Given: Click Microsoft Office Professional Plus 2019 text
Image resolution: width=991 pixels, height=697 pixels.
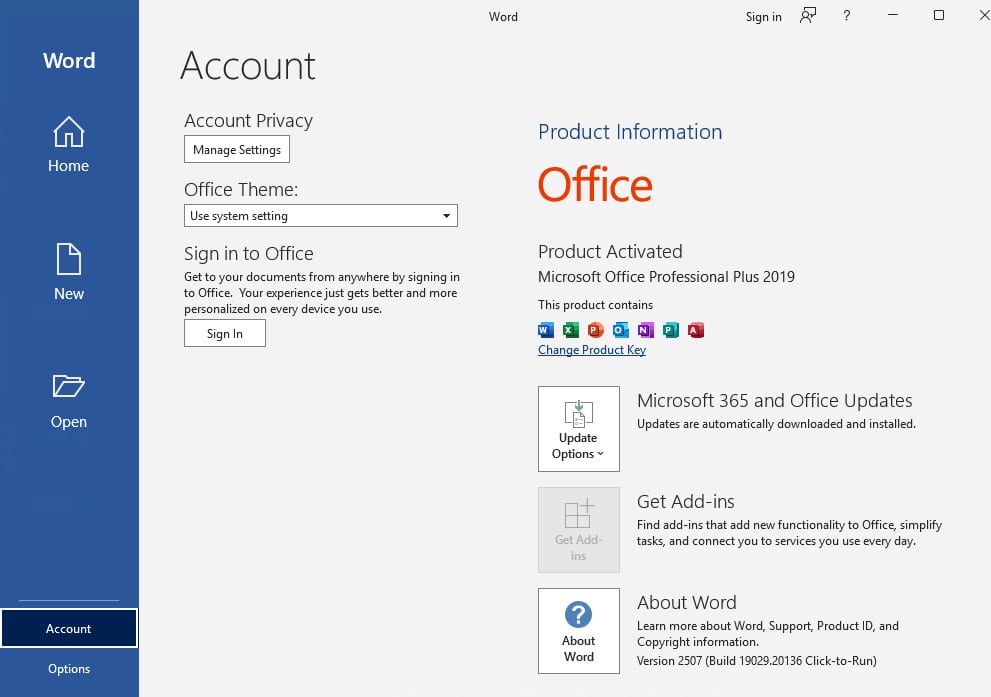Looking at the screenshot, I should (666, 277).
